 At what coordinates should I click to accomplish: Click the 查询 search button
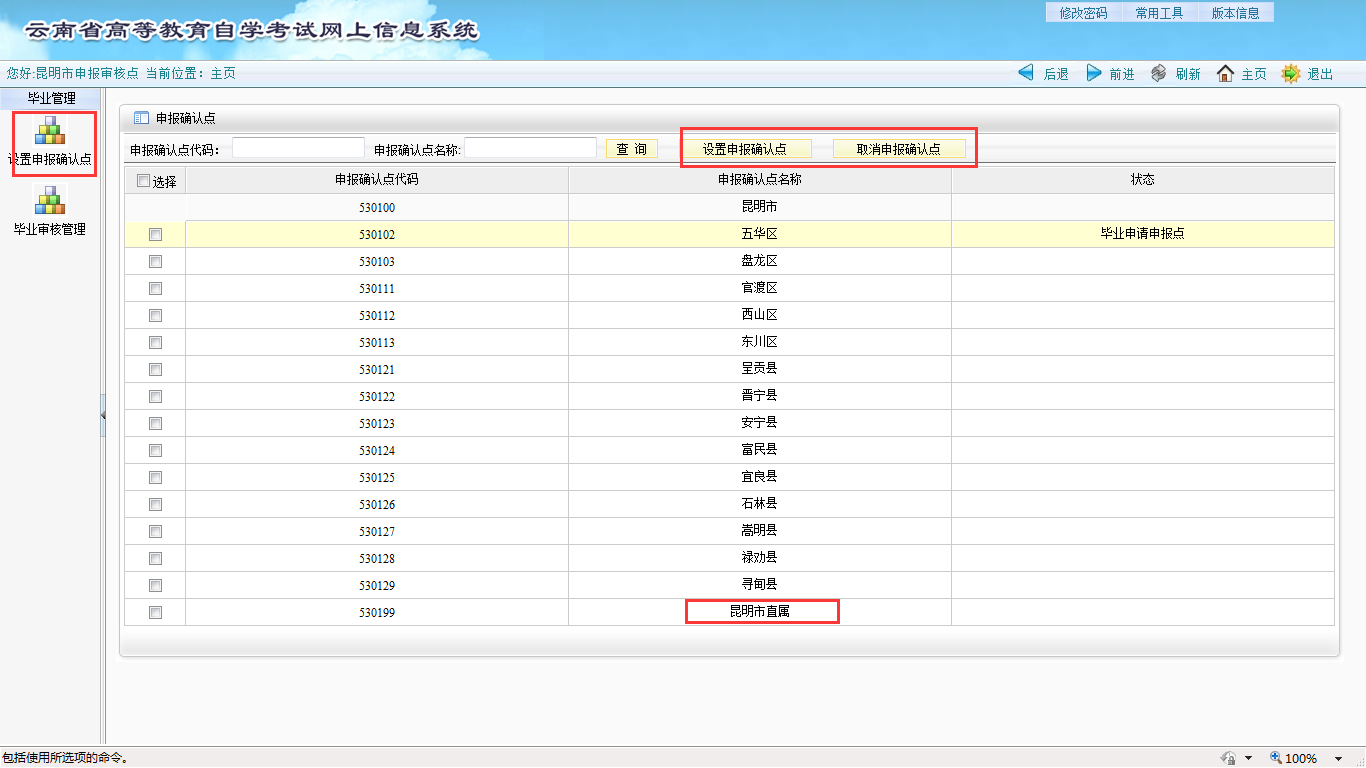click(x=631, y=149)
